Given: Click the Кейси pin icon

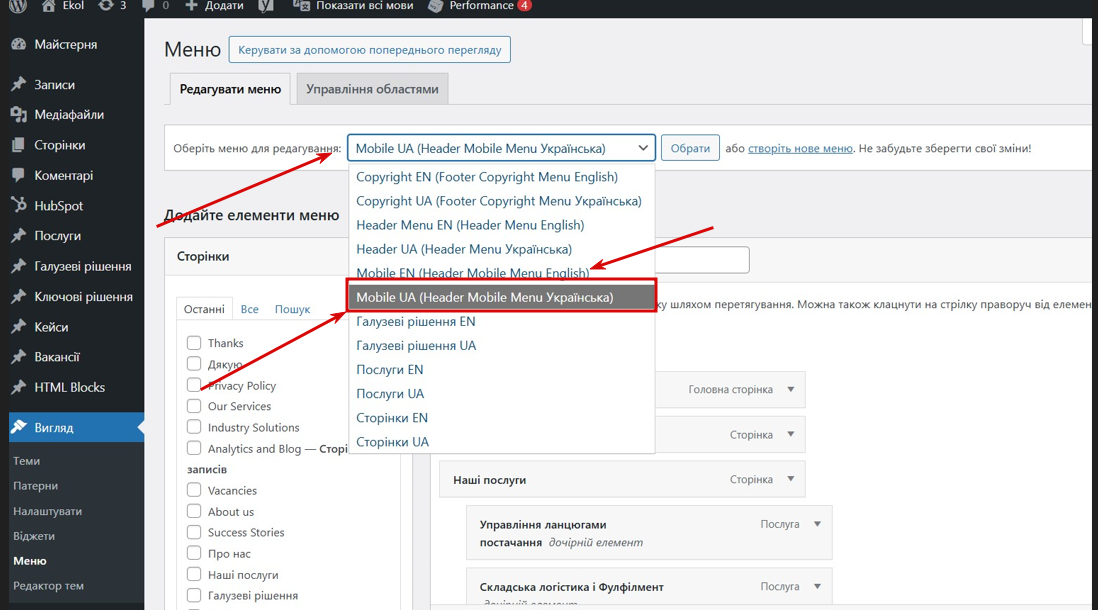Looking at the screenshot, I should [x=19, y=327].
